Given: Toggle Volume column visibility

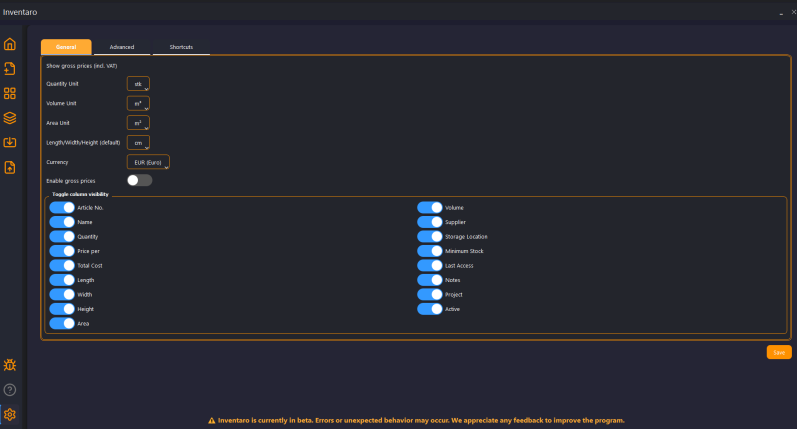Looking at the screenshot, I should pyautogui.click(x=430, y=207).
